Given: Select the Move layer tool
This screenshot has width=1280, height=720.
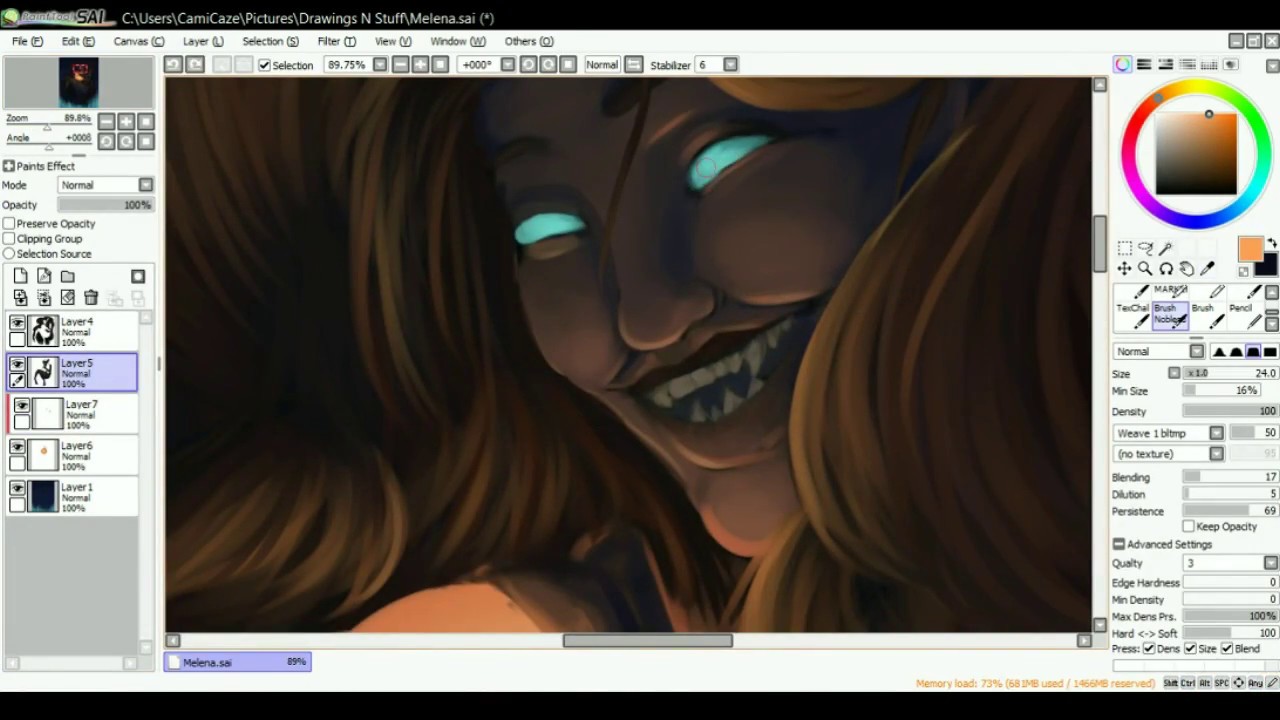Looking at the screenshot, I should 1125,269.
